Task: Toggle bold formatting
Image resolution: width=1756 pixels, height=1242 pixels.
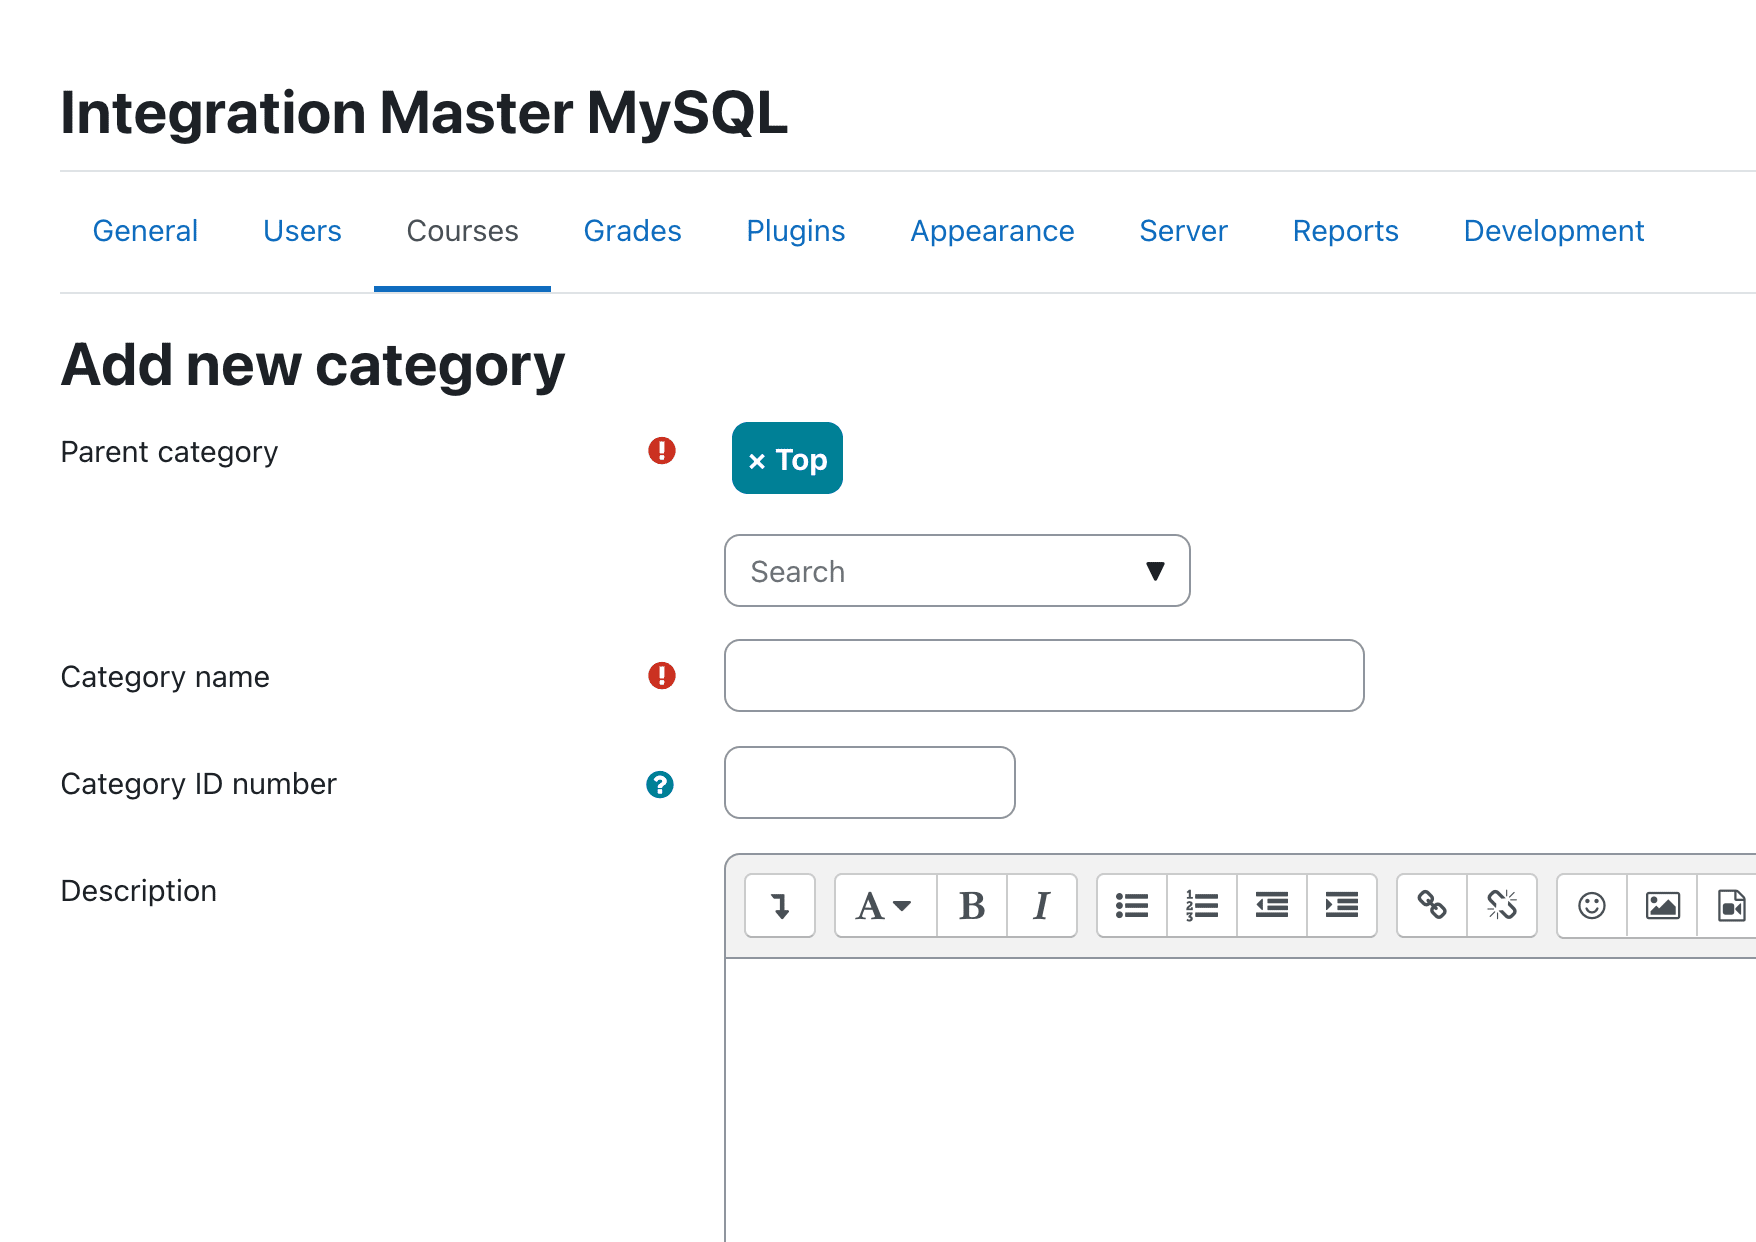Action: [x=972, y=906]
